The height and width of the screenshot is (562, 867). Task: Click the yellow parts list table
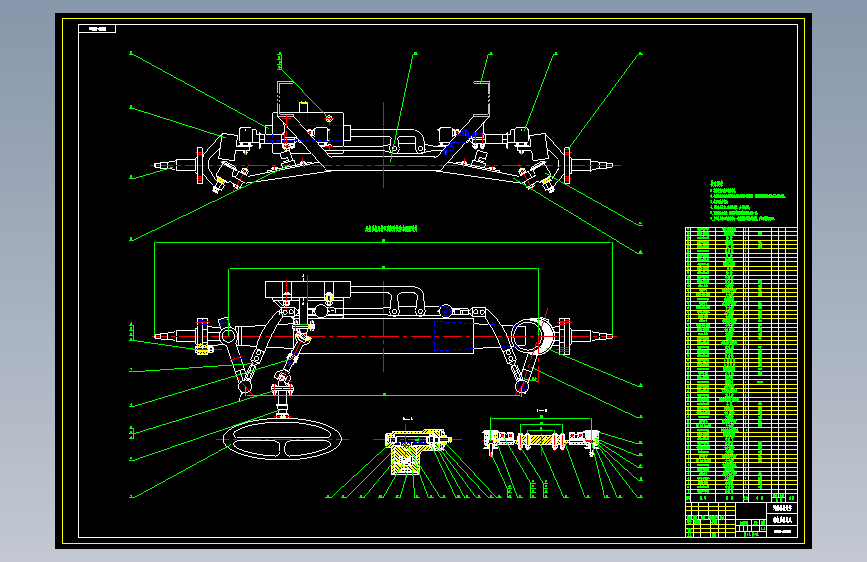(x=741, y=365)
